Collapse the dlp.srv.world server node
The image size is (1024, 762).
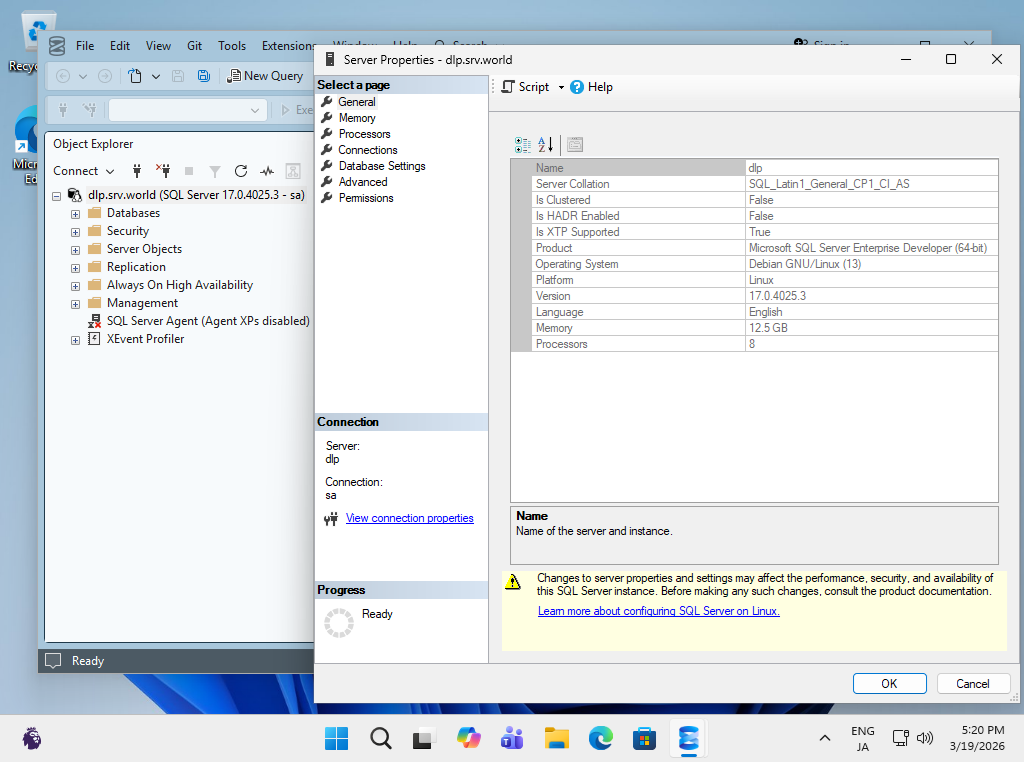(57, 195)
